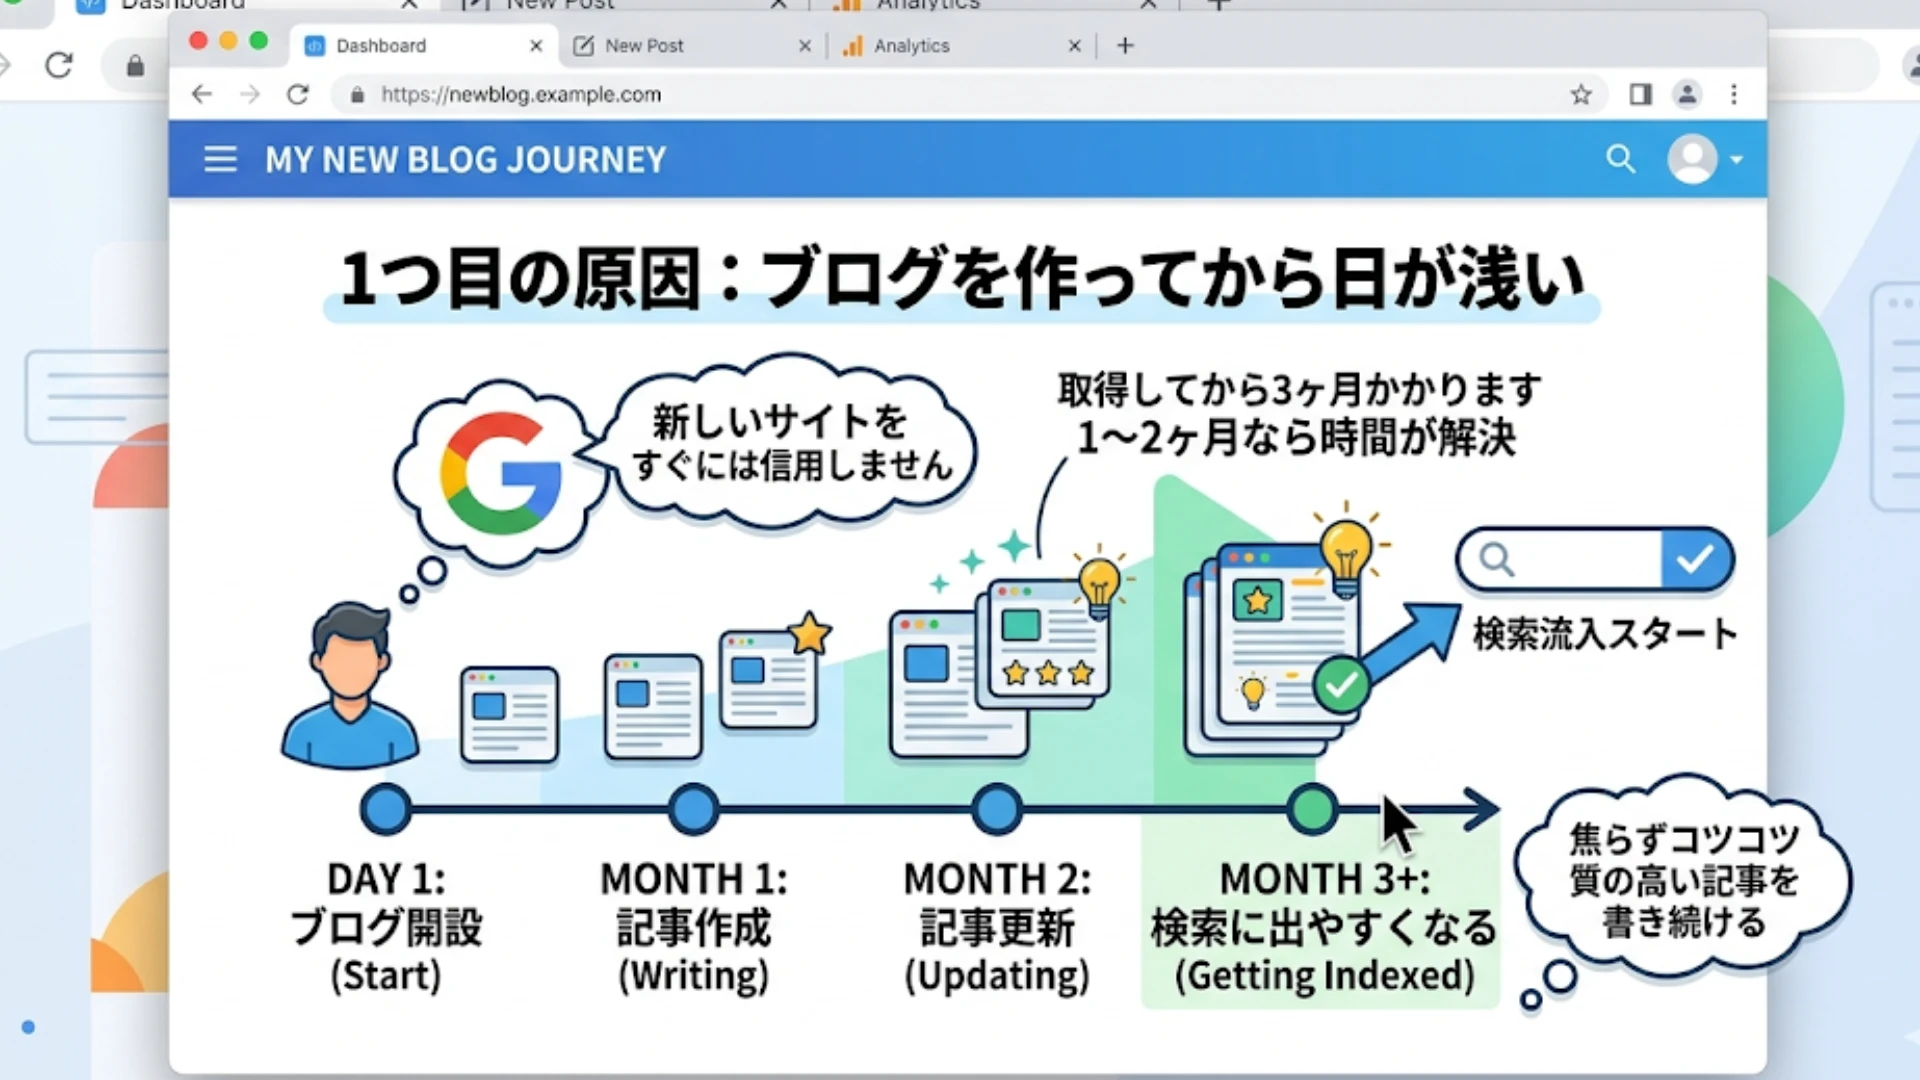Switch to the Analytics tab
The width and height of the screenshot is (1920, 1080).
click(x=960, y=46)
